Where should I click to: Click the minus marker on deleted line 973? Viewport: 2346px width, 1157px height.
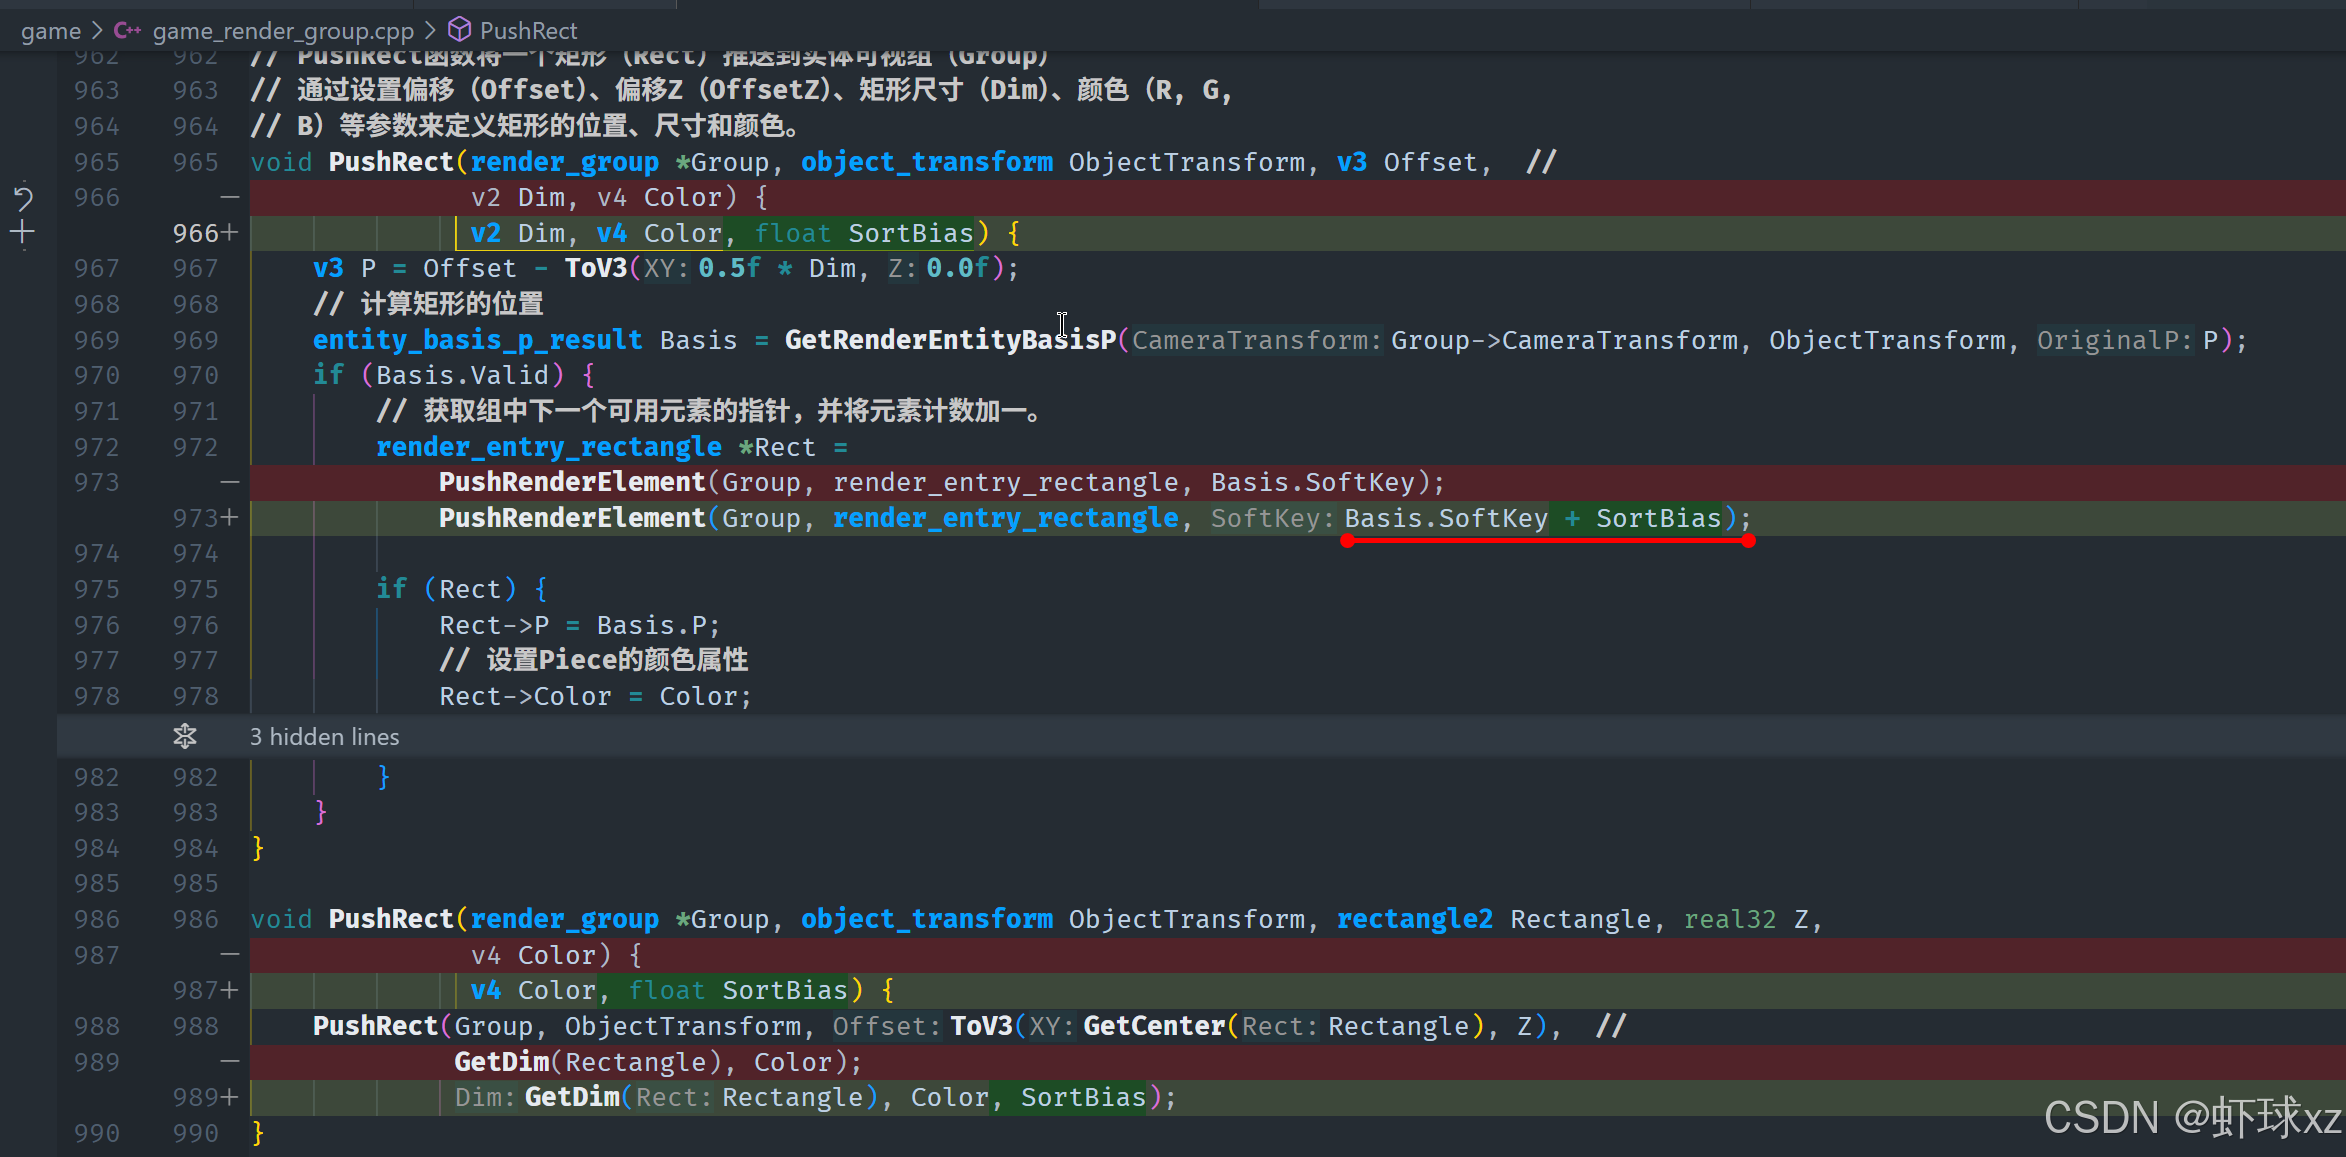229,482
